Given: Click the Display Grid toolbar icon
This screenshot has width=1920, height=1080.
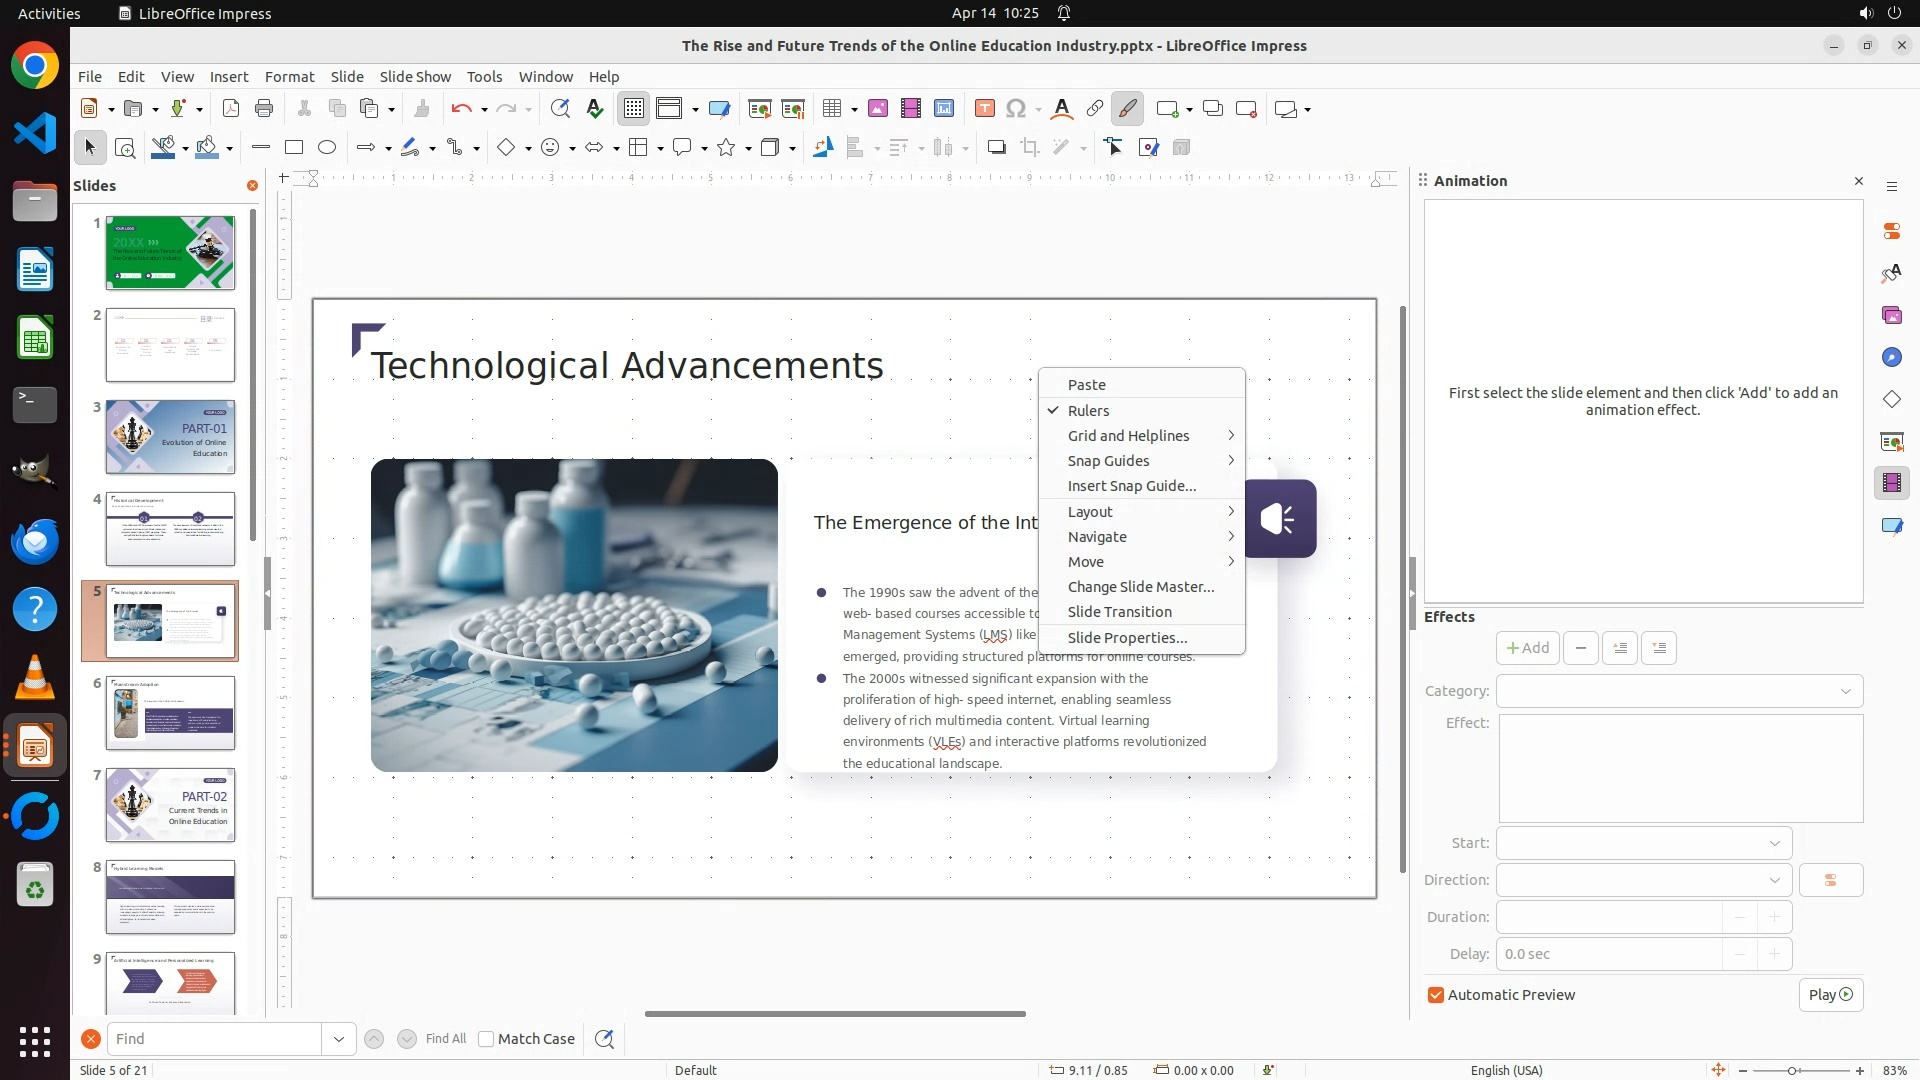Looking at the screenshot, I should click(634, 109).
